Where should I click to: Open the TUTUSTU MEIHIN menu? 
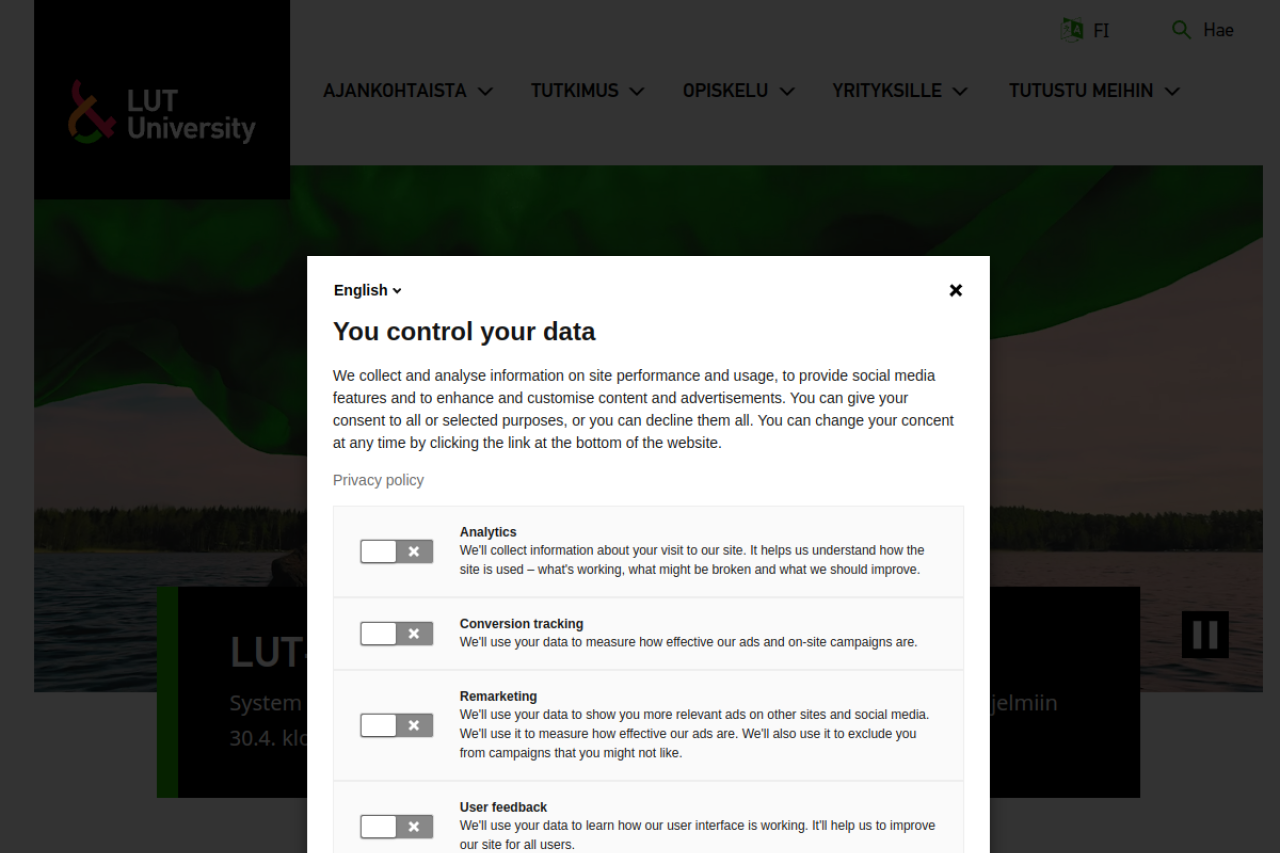coord(1081,91)
